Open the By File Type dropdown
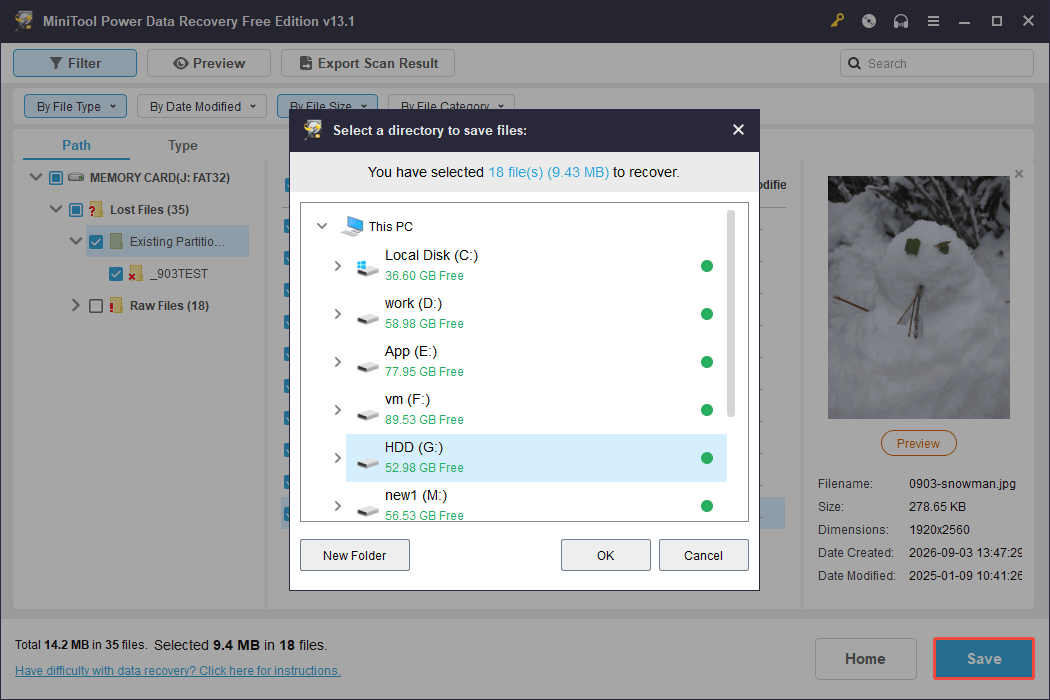The width and height of the screenshot is (1050, 700). point(76,106)
